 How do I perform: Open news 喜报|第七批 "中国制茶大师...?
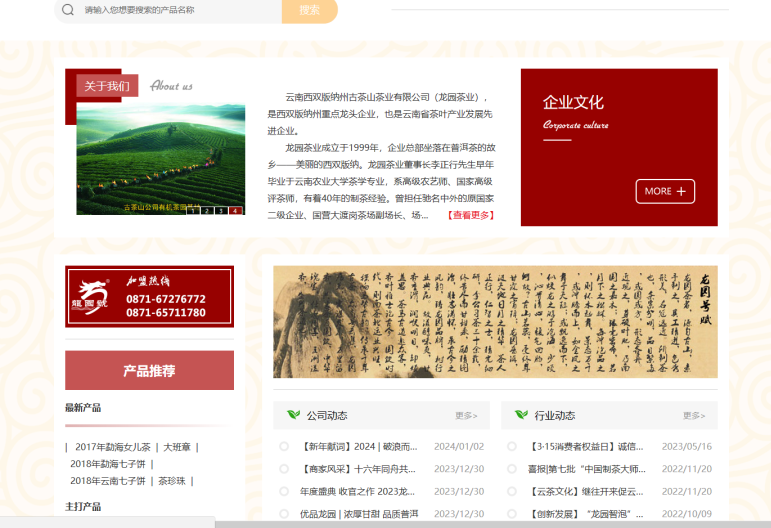587,469
